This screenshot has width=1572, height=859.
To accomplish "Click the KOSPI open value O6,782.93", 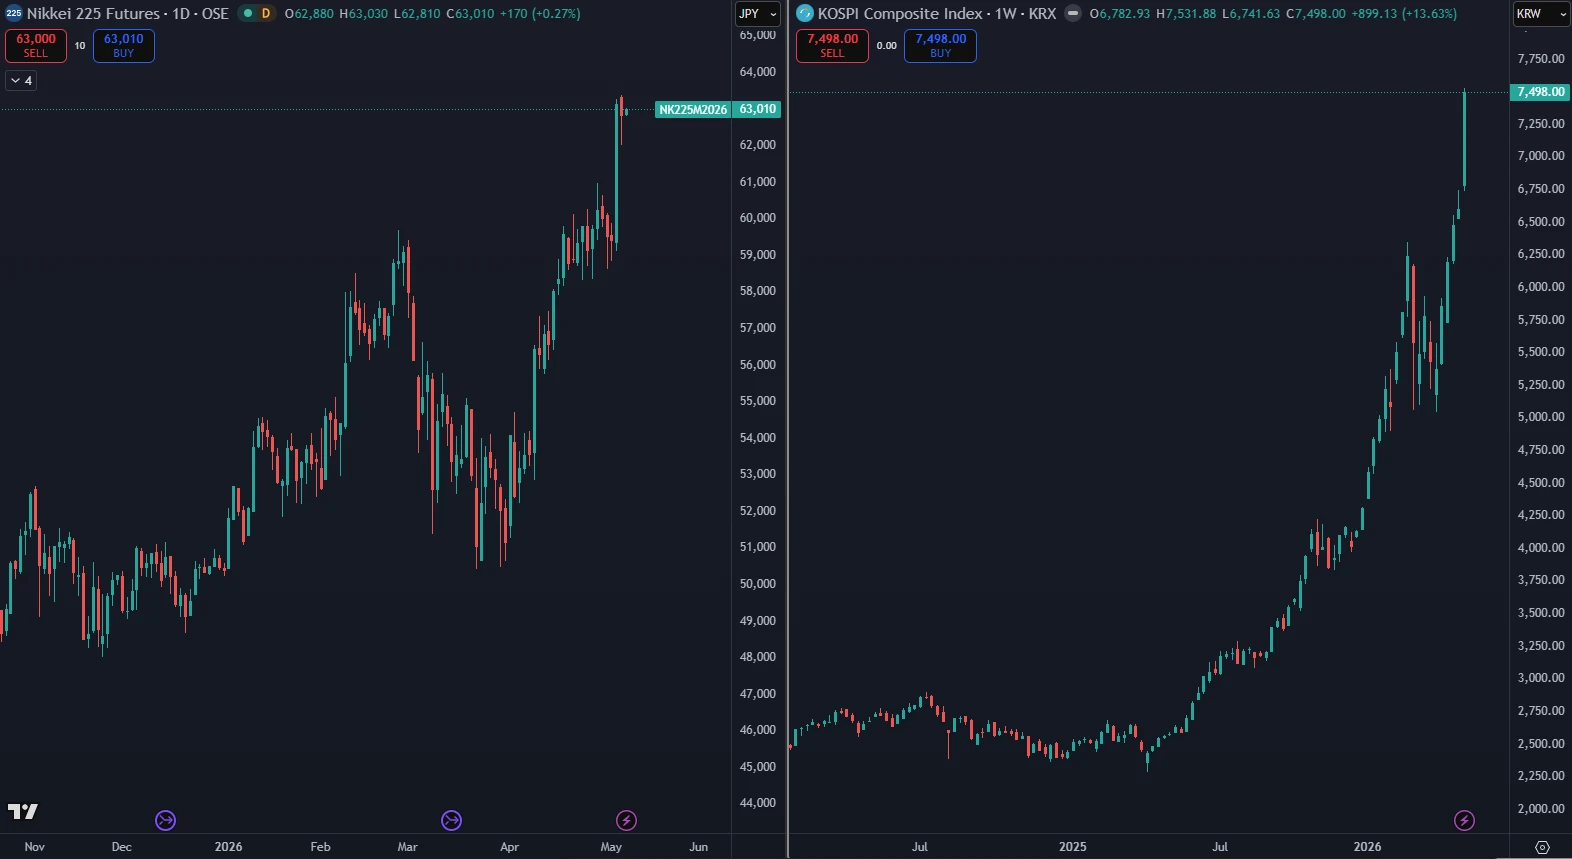I will coord(1120,14).
